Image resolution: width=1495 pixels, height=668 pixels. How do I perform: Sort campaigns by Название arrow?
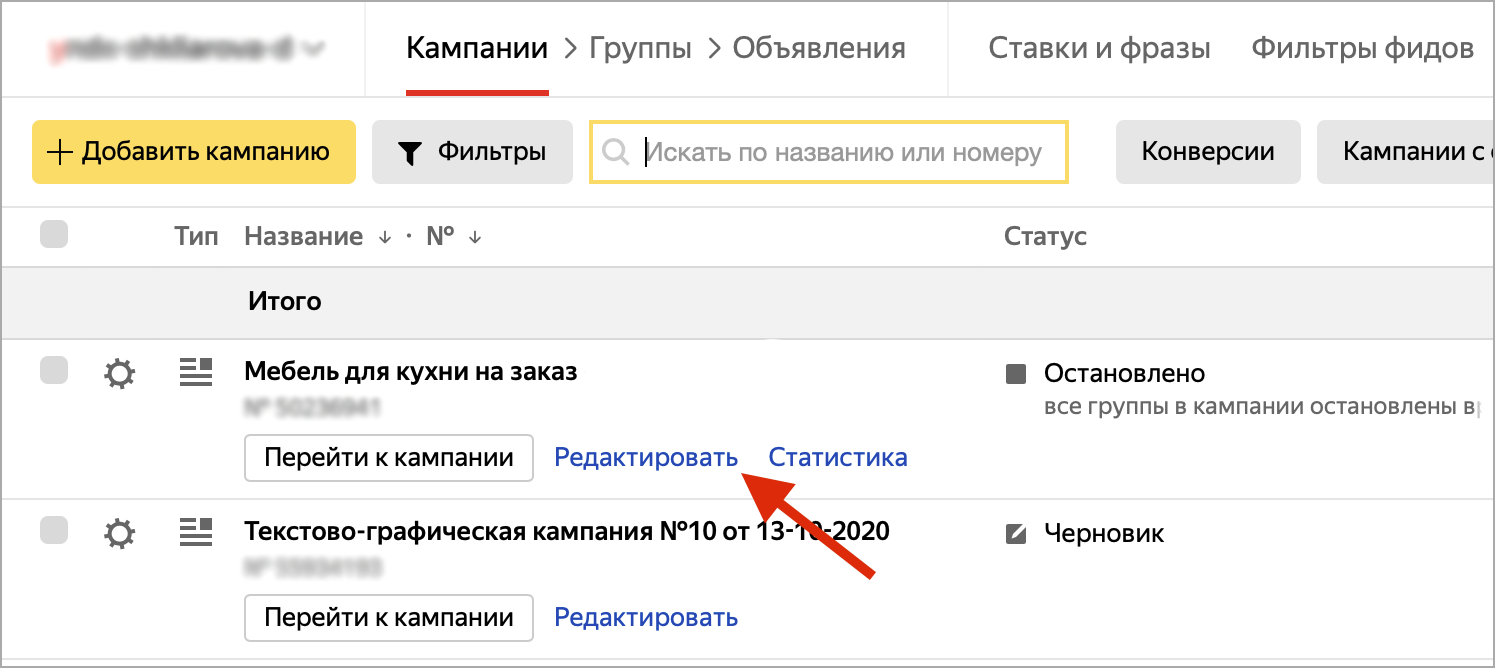point(385,238)
